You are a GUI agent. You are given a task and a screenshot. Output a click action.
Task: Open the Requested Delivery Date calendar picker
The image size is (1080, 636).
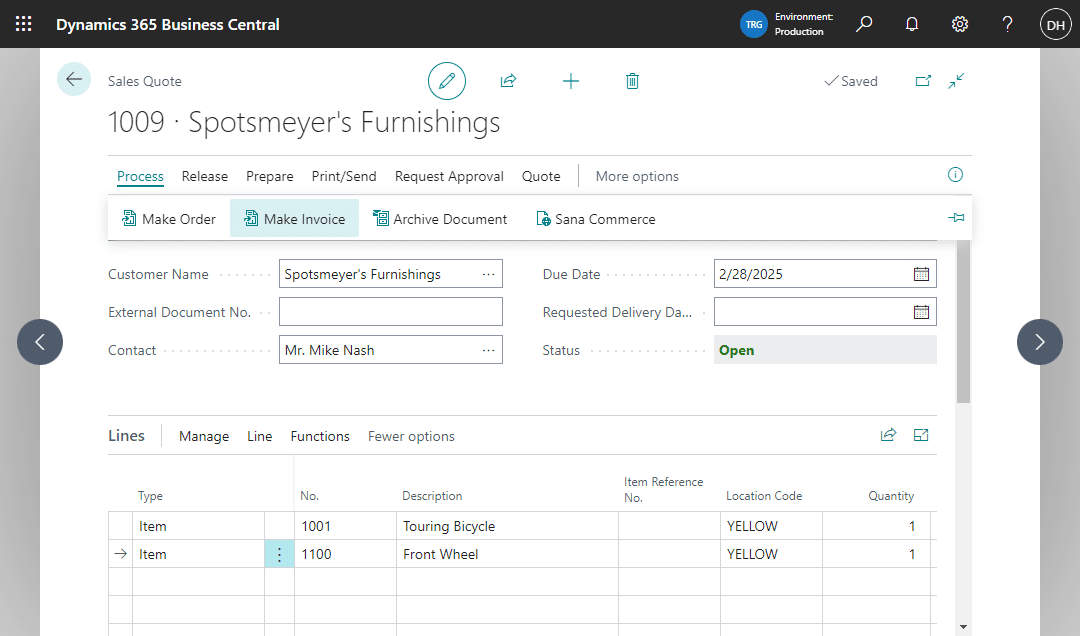[x=921, y=312]
